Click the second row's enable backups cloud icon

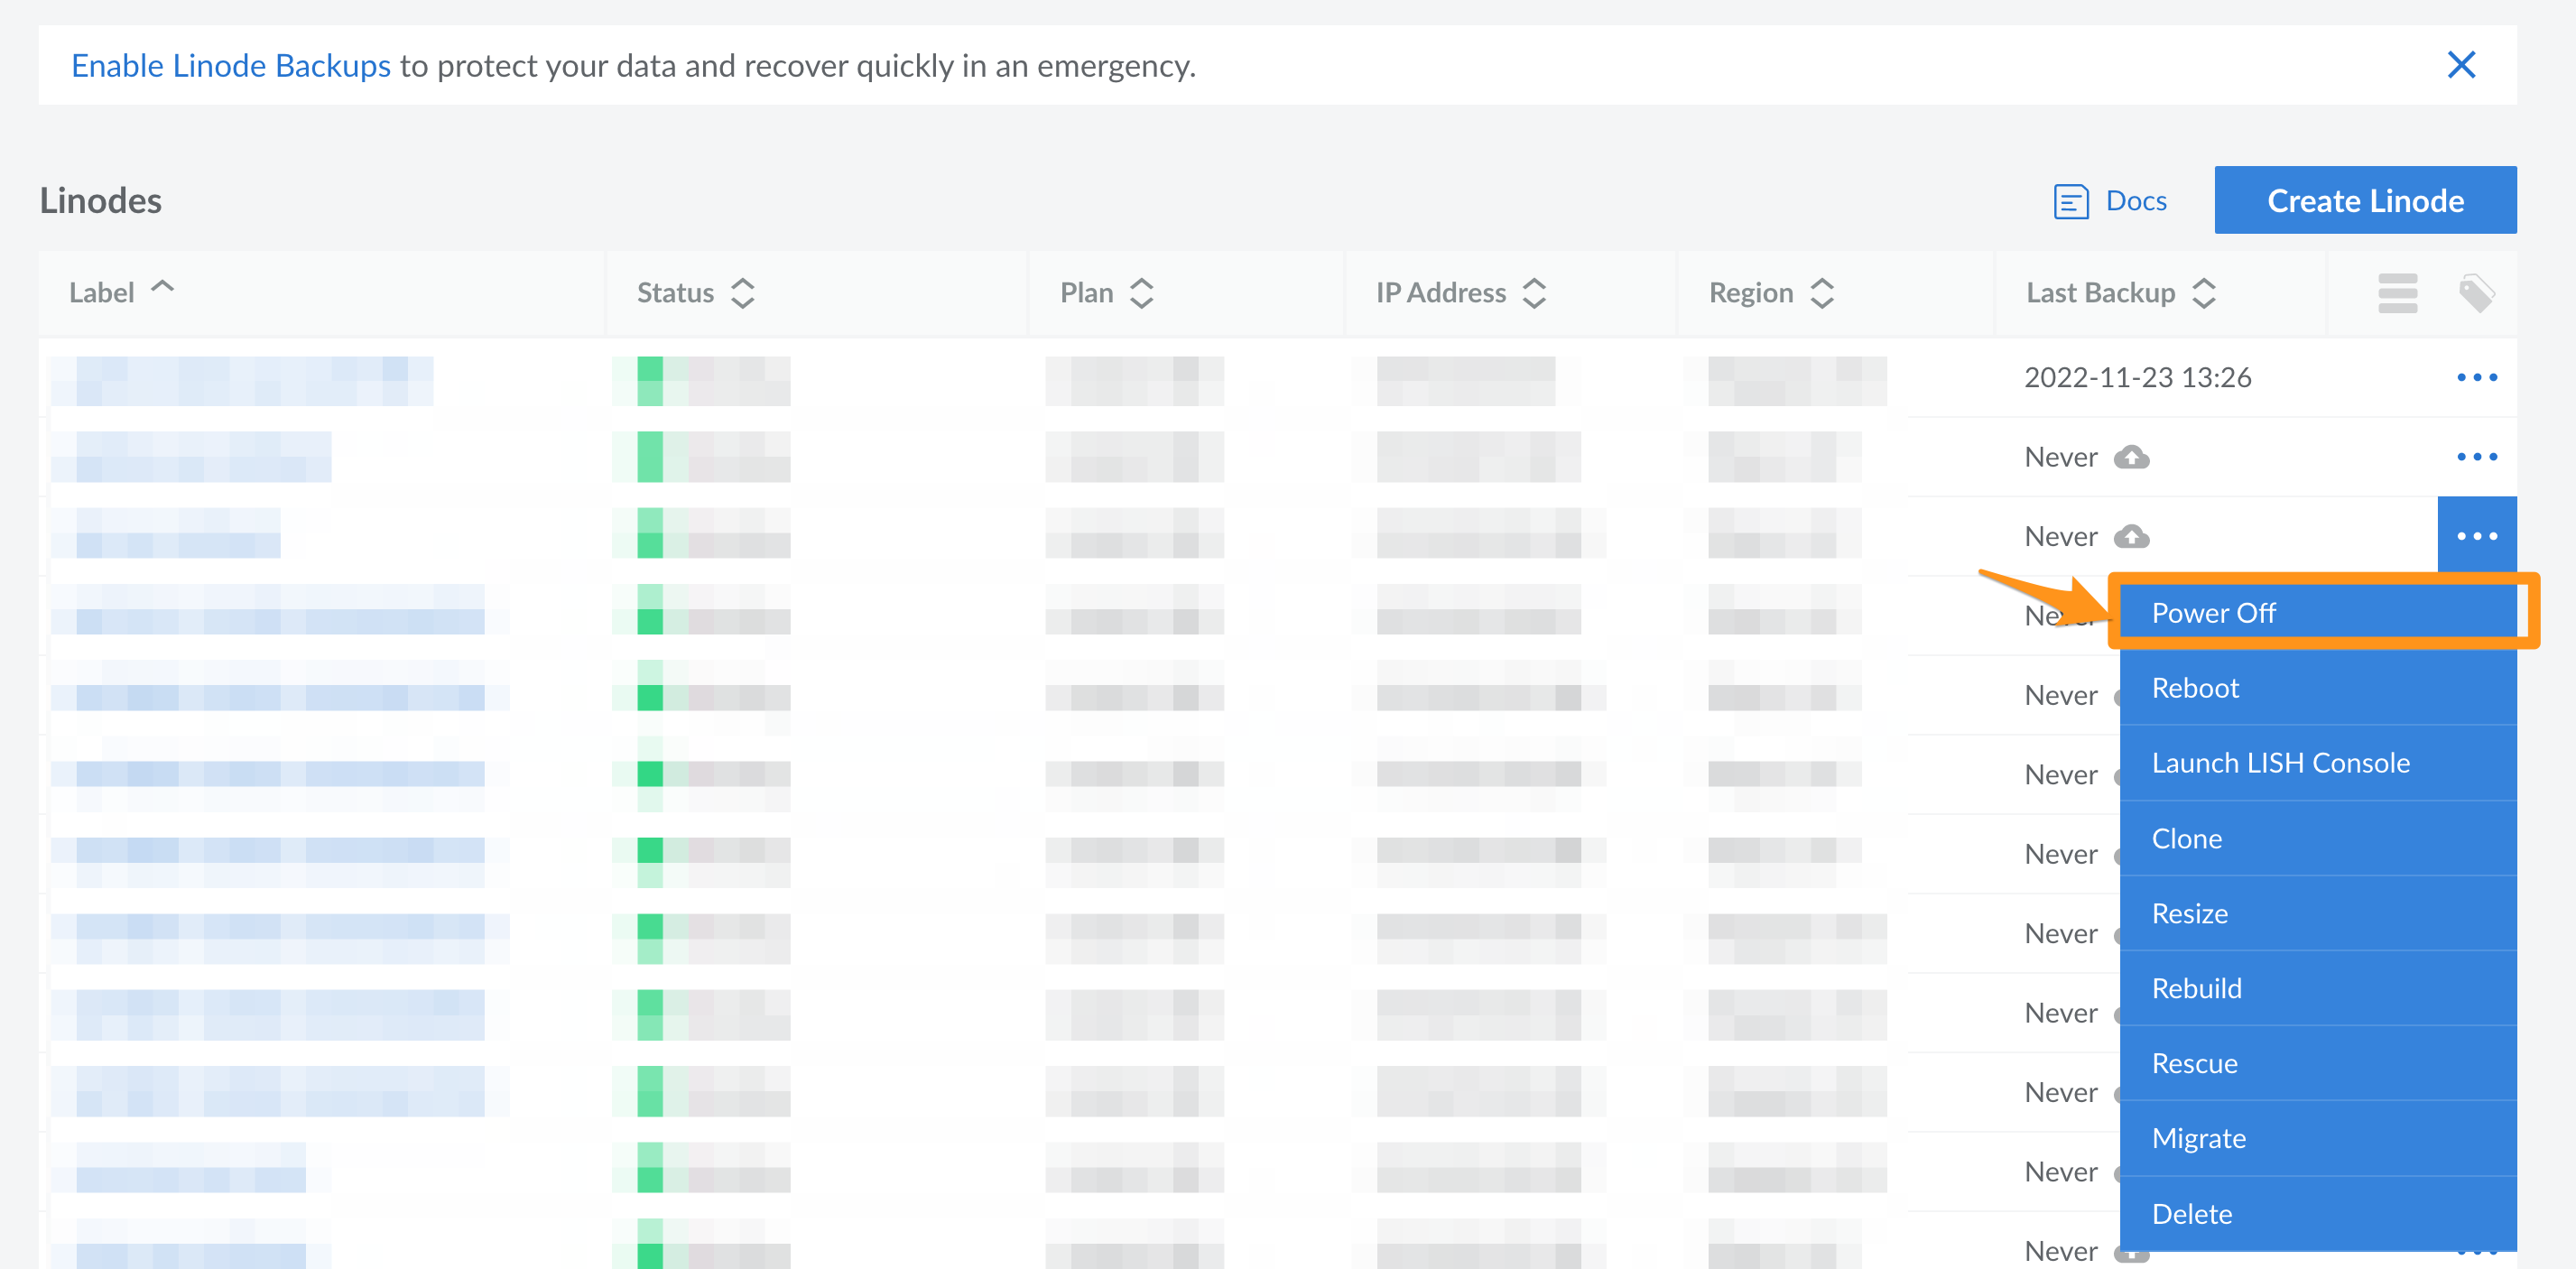click(x=2131, y=457)
